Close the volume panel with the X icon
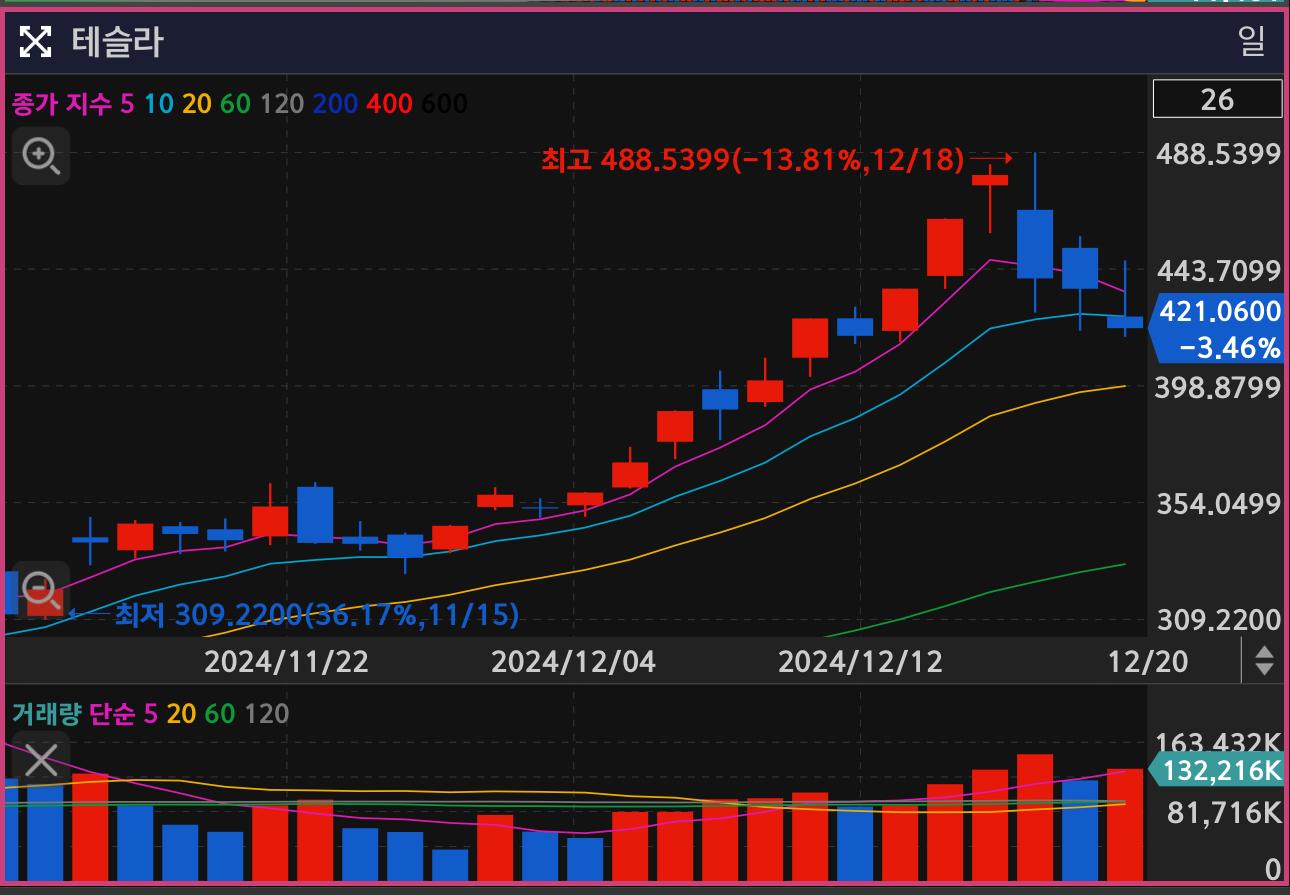The width and height of the screenshot is (1290, 895). (41, 760)
